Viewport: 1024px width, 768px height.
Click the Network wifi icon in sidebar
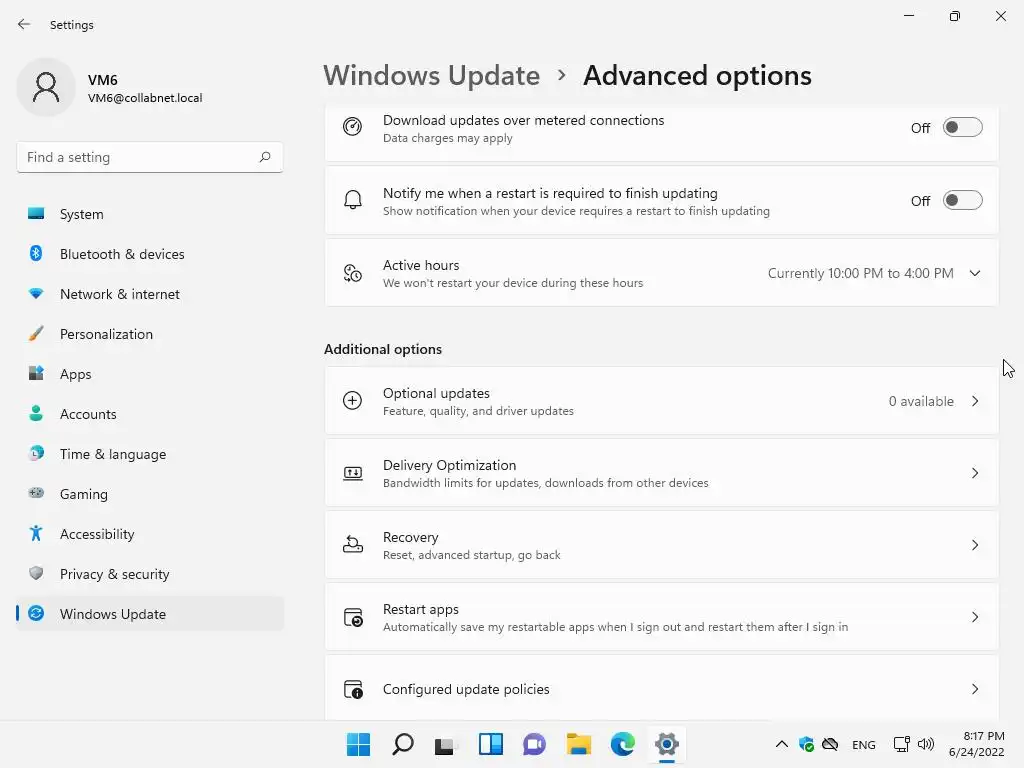coord(36,294)
